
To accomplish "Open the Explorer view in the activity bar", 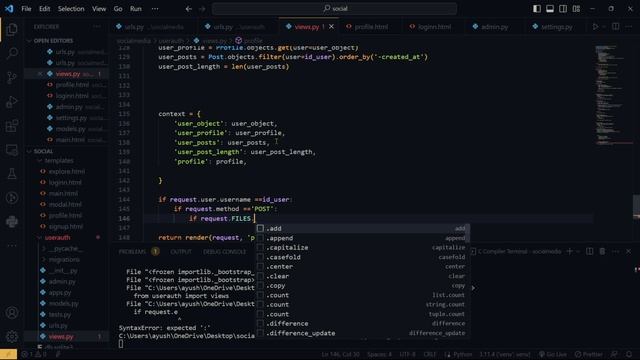I will coord(12,29).
